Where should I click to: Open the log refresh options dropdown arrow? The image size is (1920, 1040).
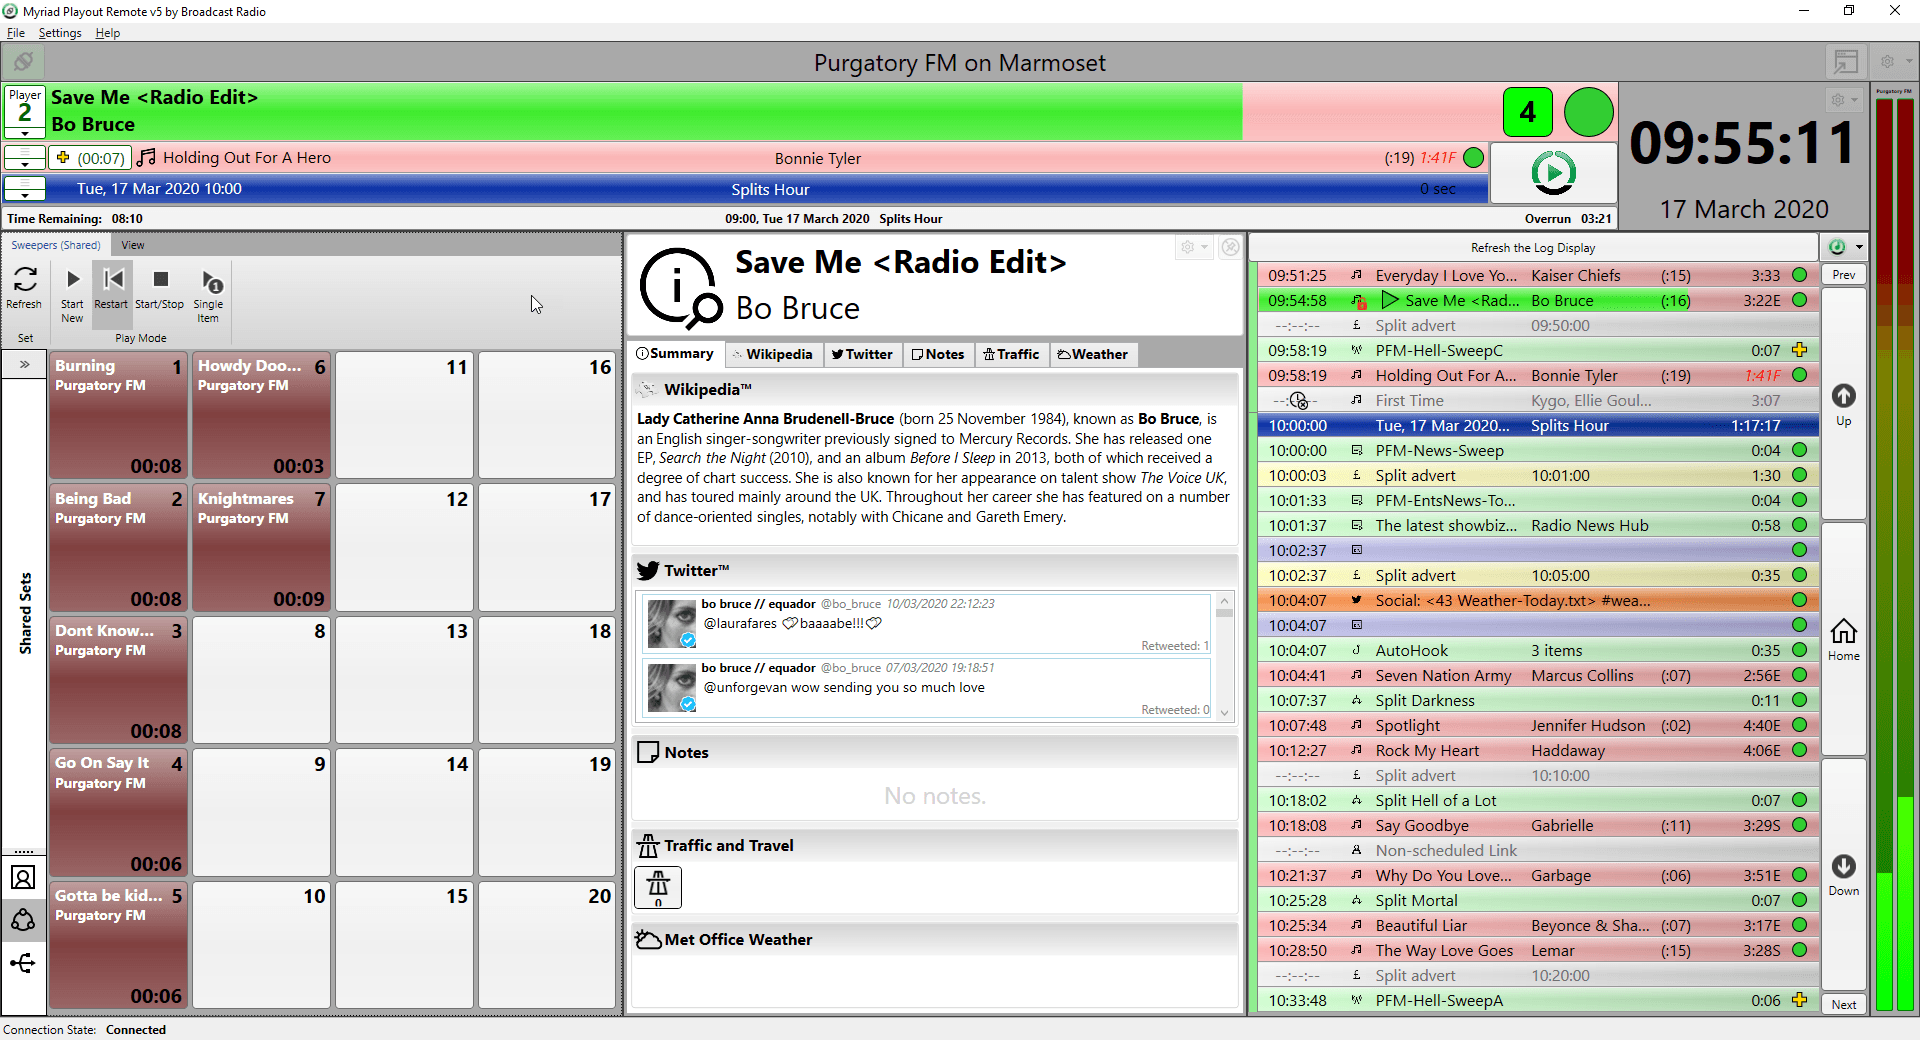coord(1859,247)
